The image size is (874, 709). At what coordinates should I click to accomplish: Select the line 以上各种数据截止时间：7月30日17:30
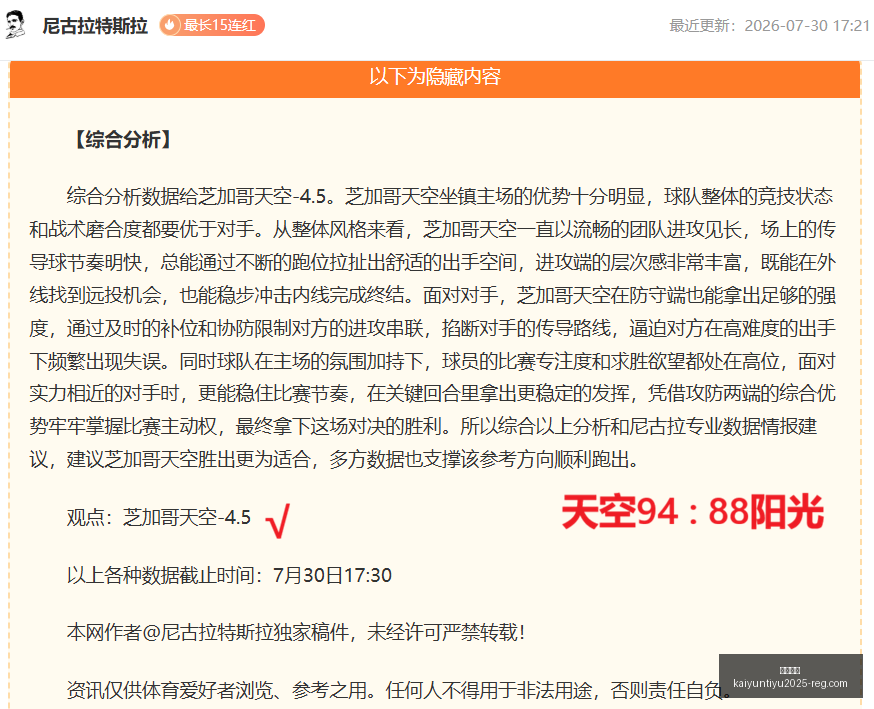[229, 575]
